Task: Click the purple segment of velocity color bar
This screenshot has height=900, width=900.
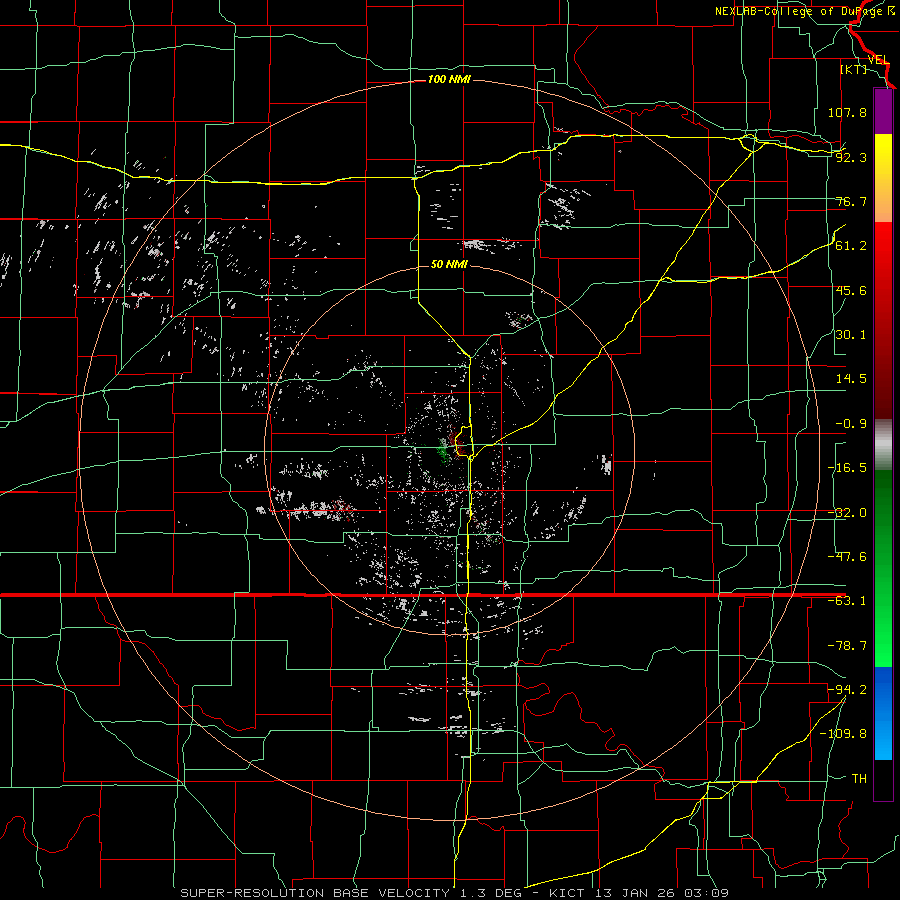Action: pos(883,111)
